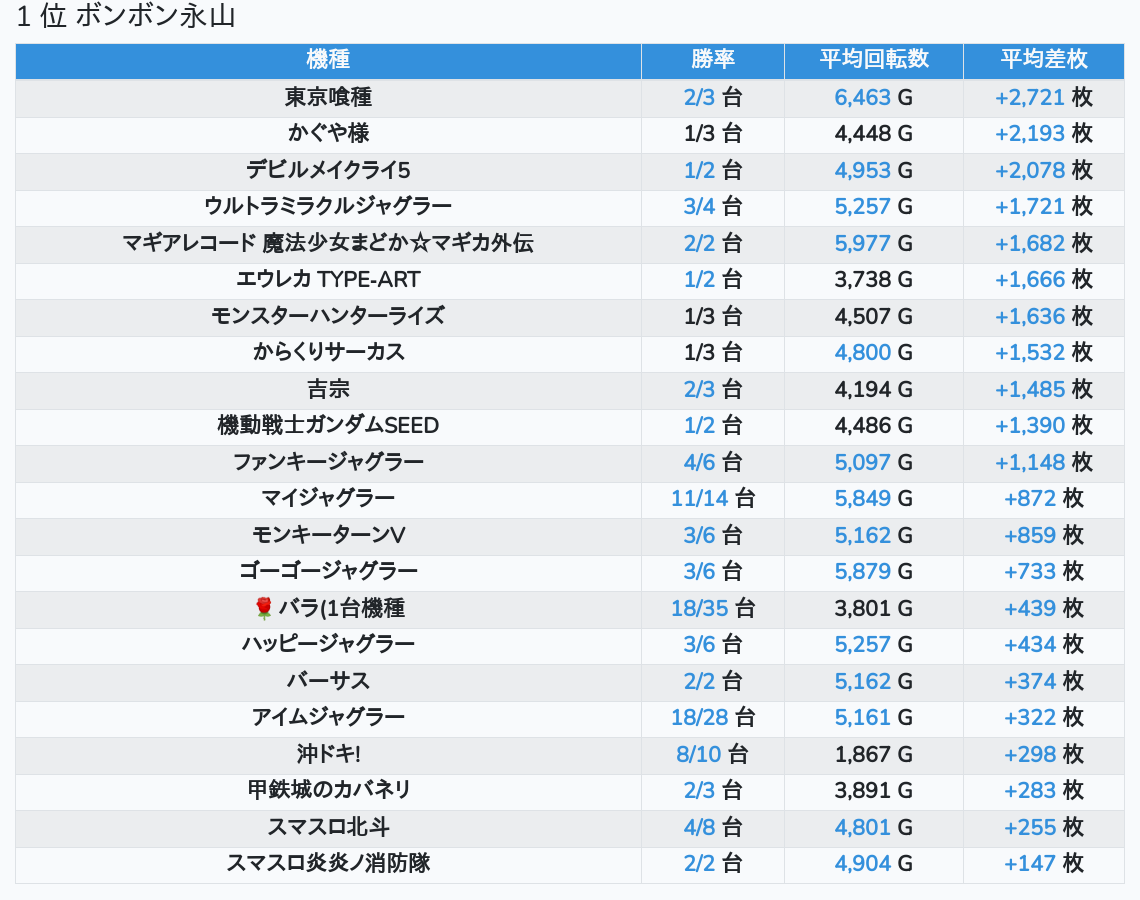1140x900 pixels.
Task: Select 6,463 G average spins value
Action: coord(873,97)
